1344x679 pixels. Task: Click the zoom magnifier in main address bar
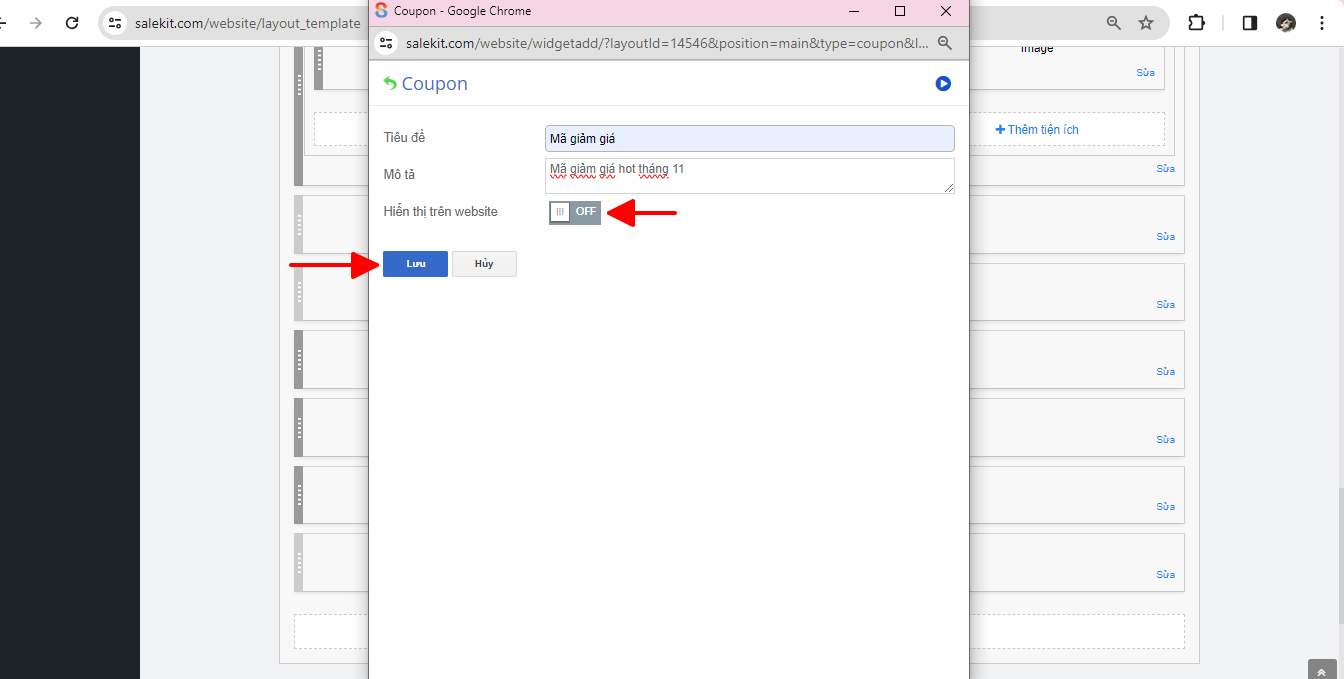1113,23
